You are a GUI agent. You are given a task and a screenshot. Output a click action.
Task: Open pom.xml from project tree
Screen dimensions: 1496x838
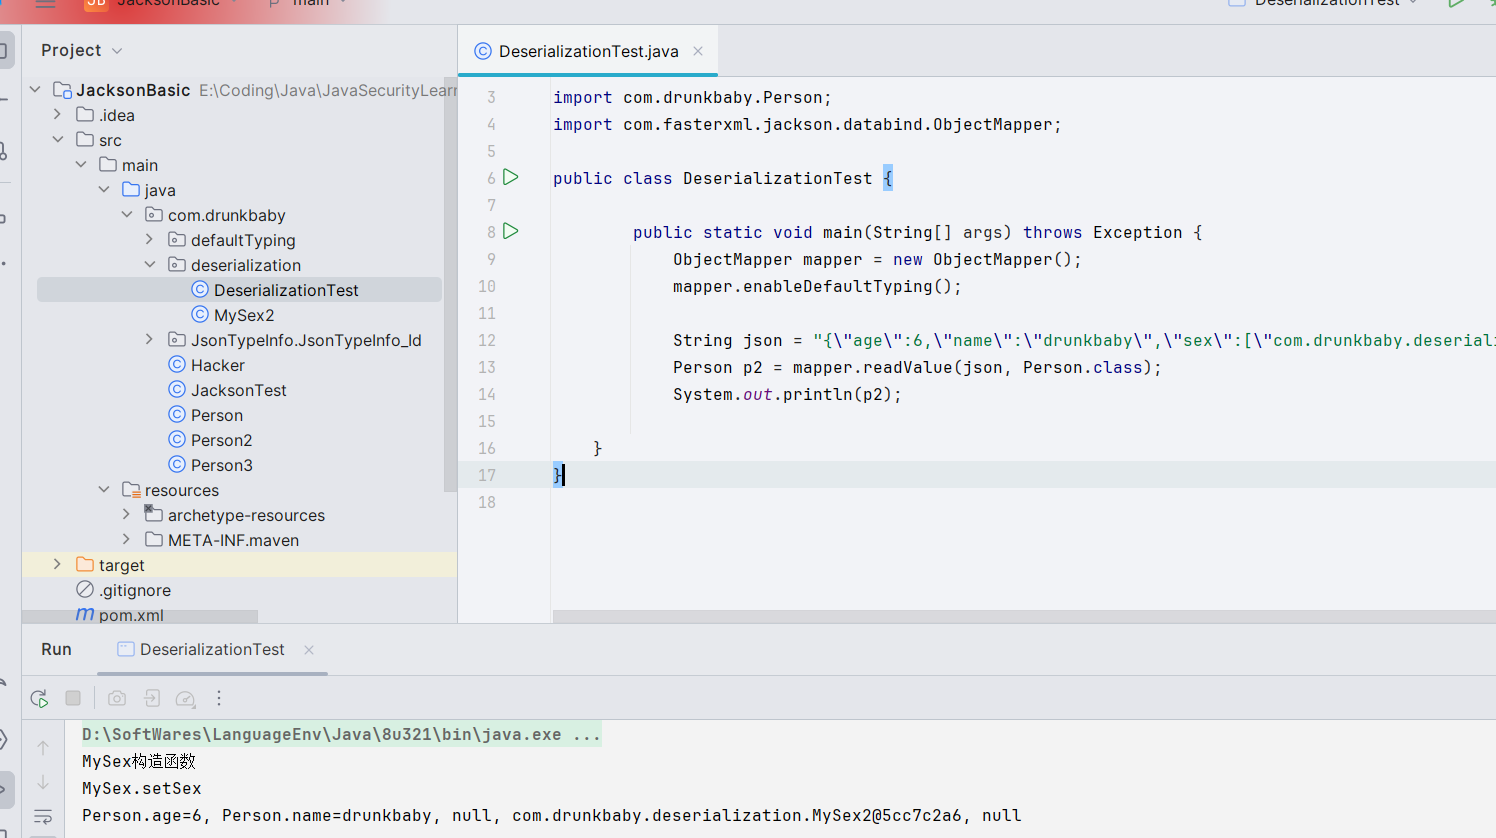click(131, 615)
